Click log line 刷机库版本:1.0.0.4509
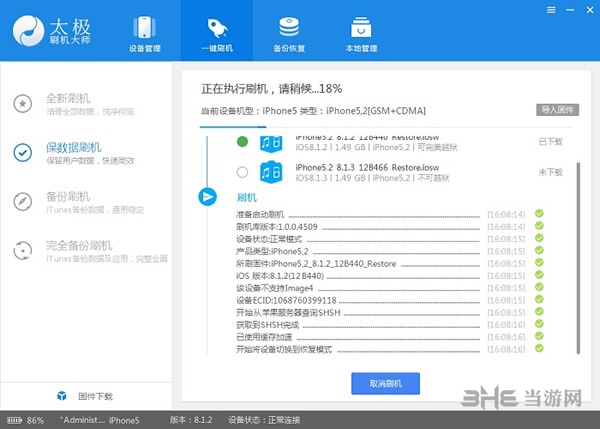The width and height of the screenshot is (600, 429). click(x=277, y=227)
